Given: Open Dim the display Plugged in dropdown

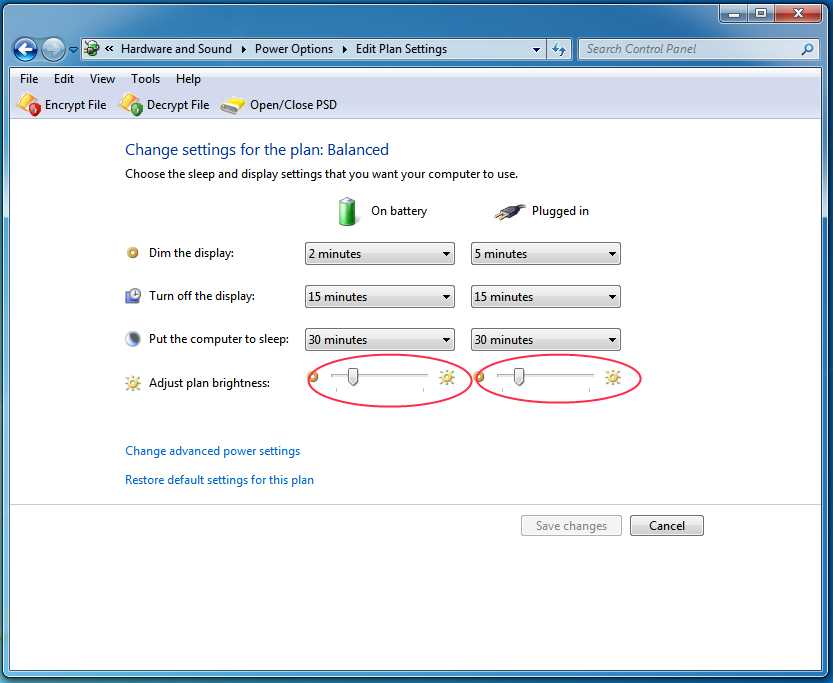Looking at the screenshot, I should pyautogui.click(x=546, y=253).
